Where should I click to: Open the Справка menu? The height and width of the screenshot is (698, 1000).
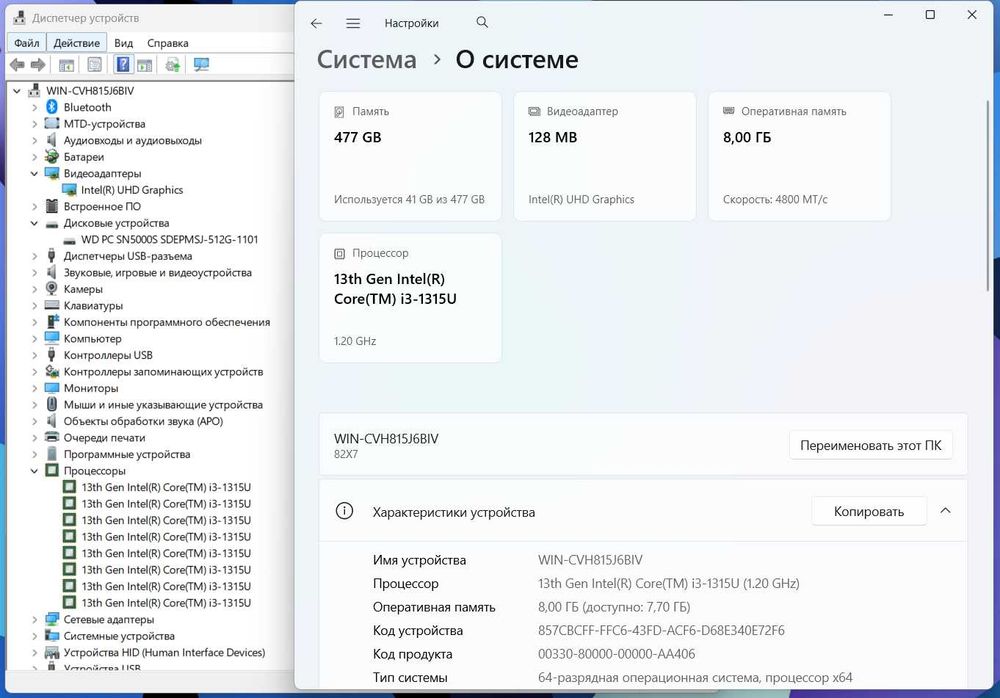point(168,43)
